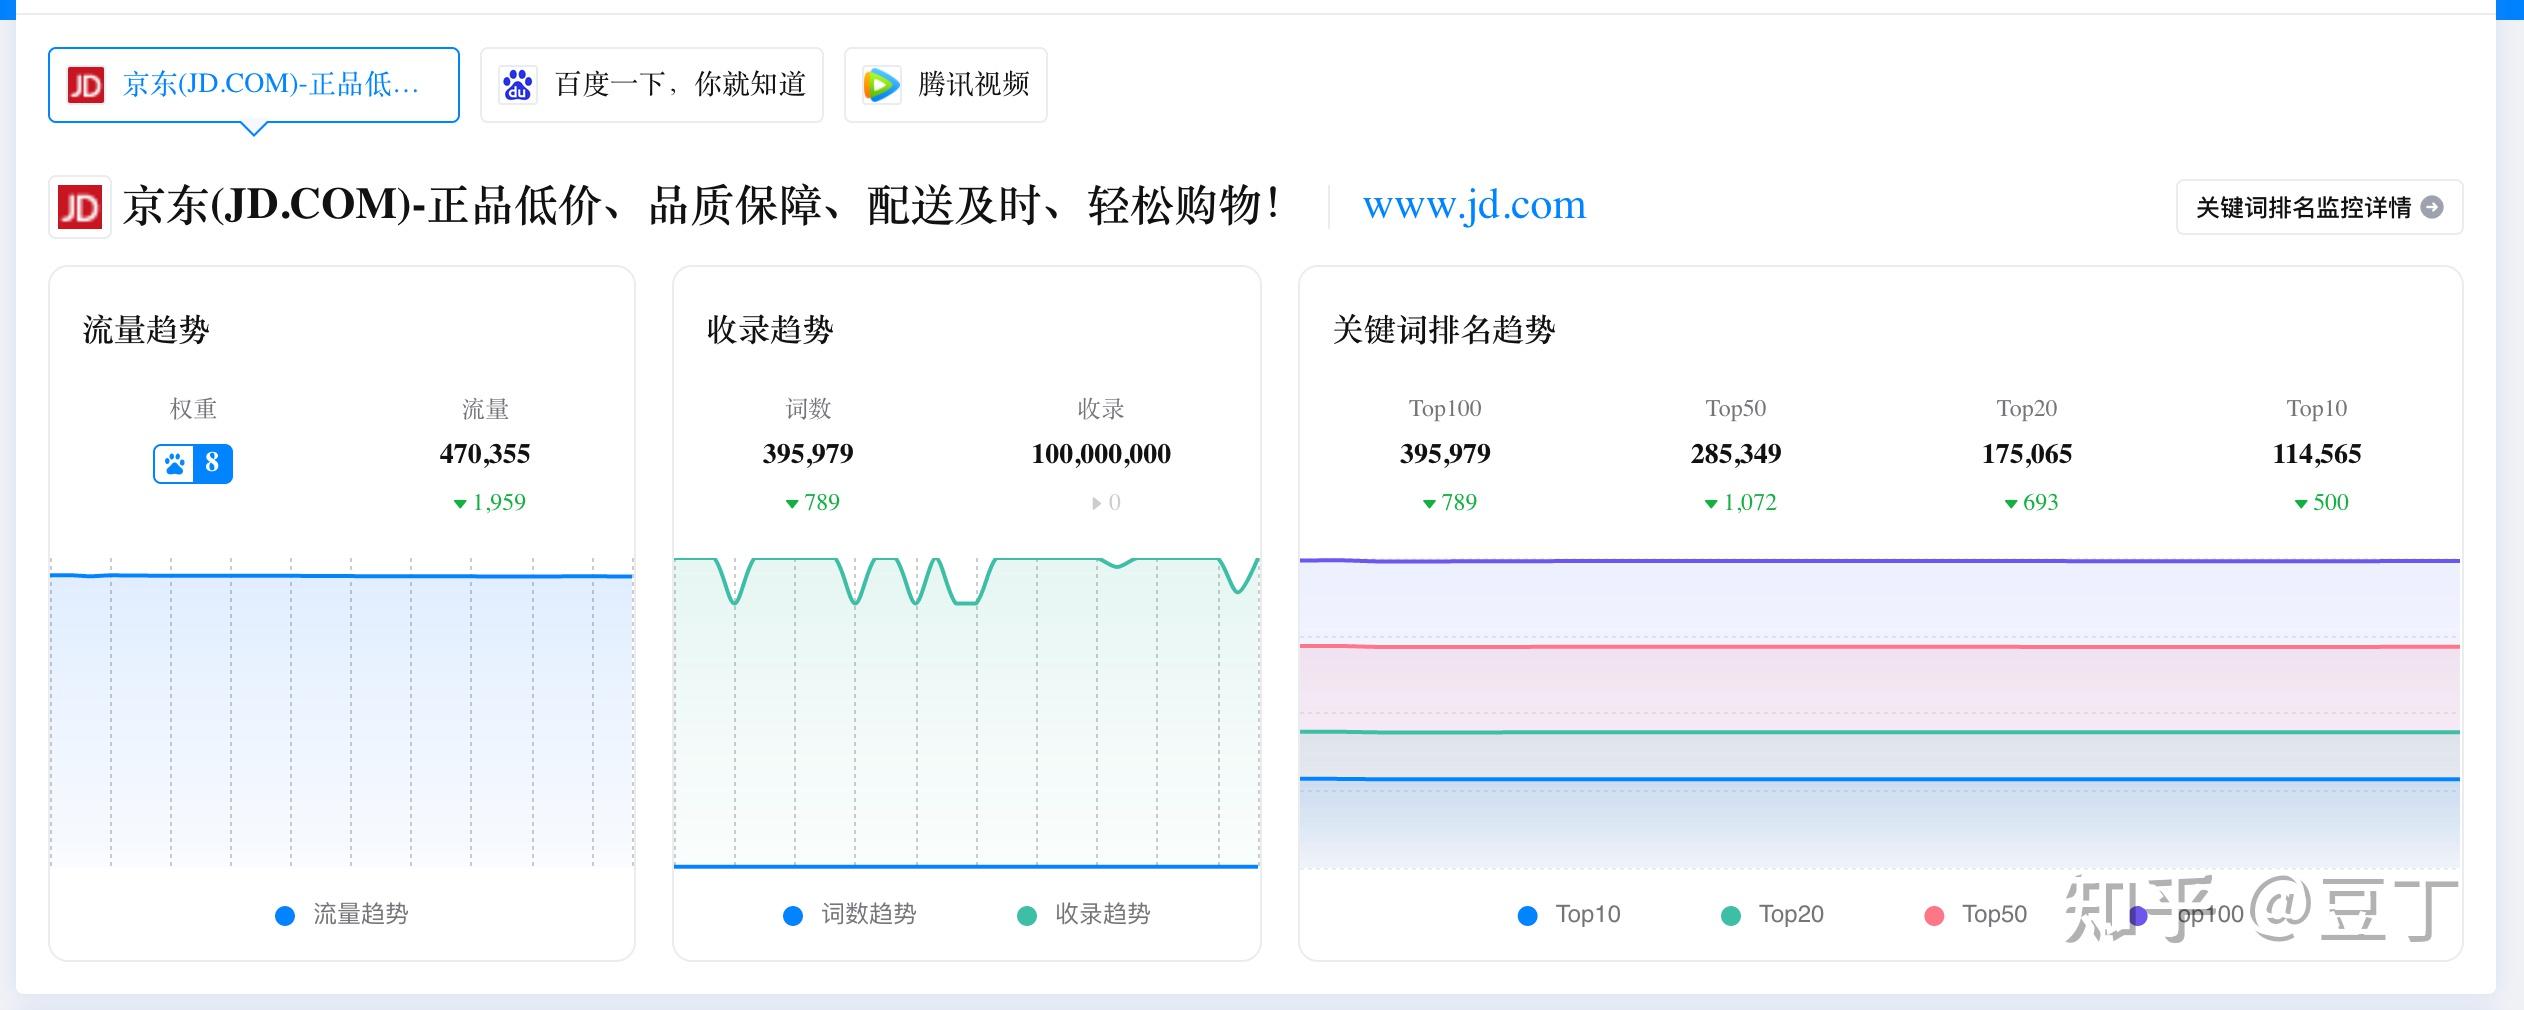Click the blue traffic trend line chart
2524x1010 pixels.
[341, 576]
